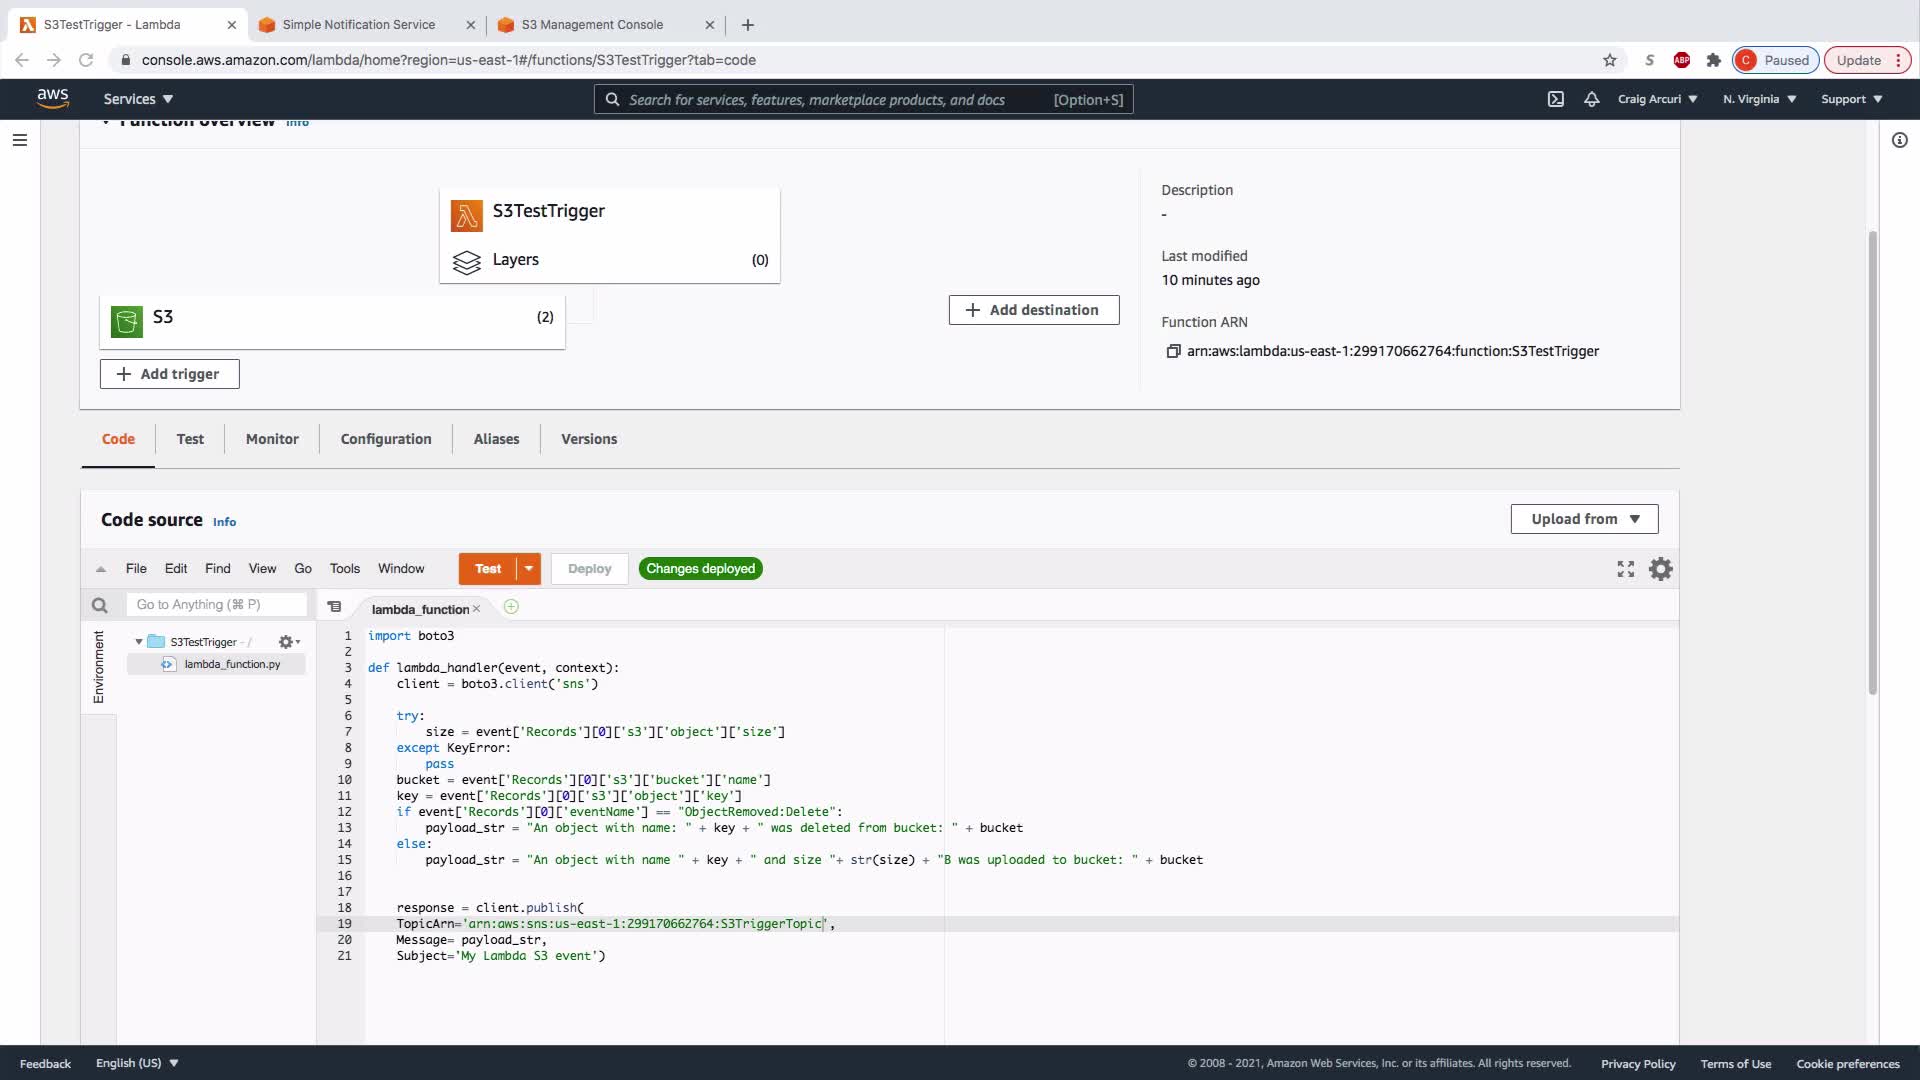The height and width of the screenshot is (1080, 1920).
Task: Open the Tools menu in editor
Action: pyautogui.click(x=344, y=569)
